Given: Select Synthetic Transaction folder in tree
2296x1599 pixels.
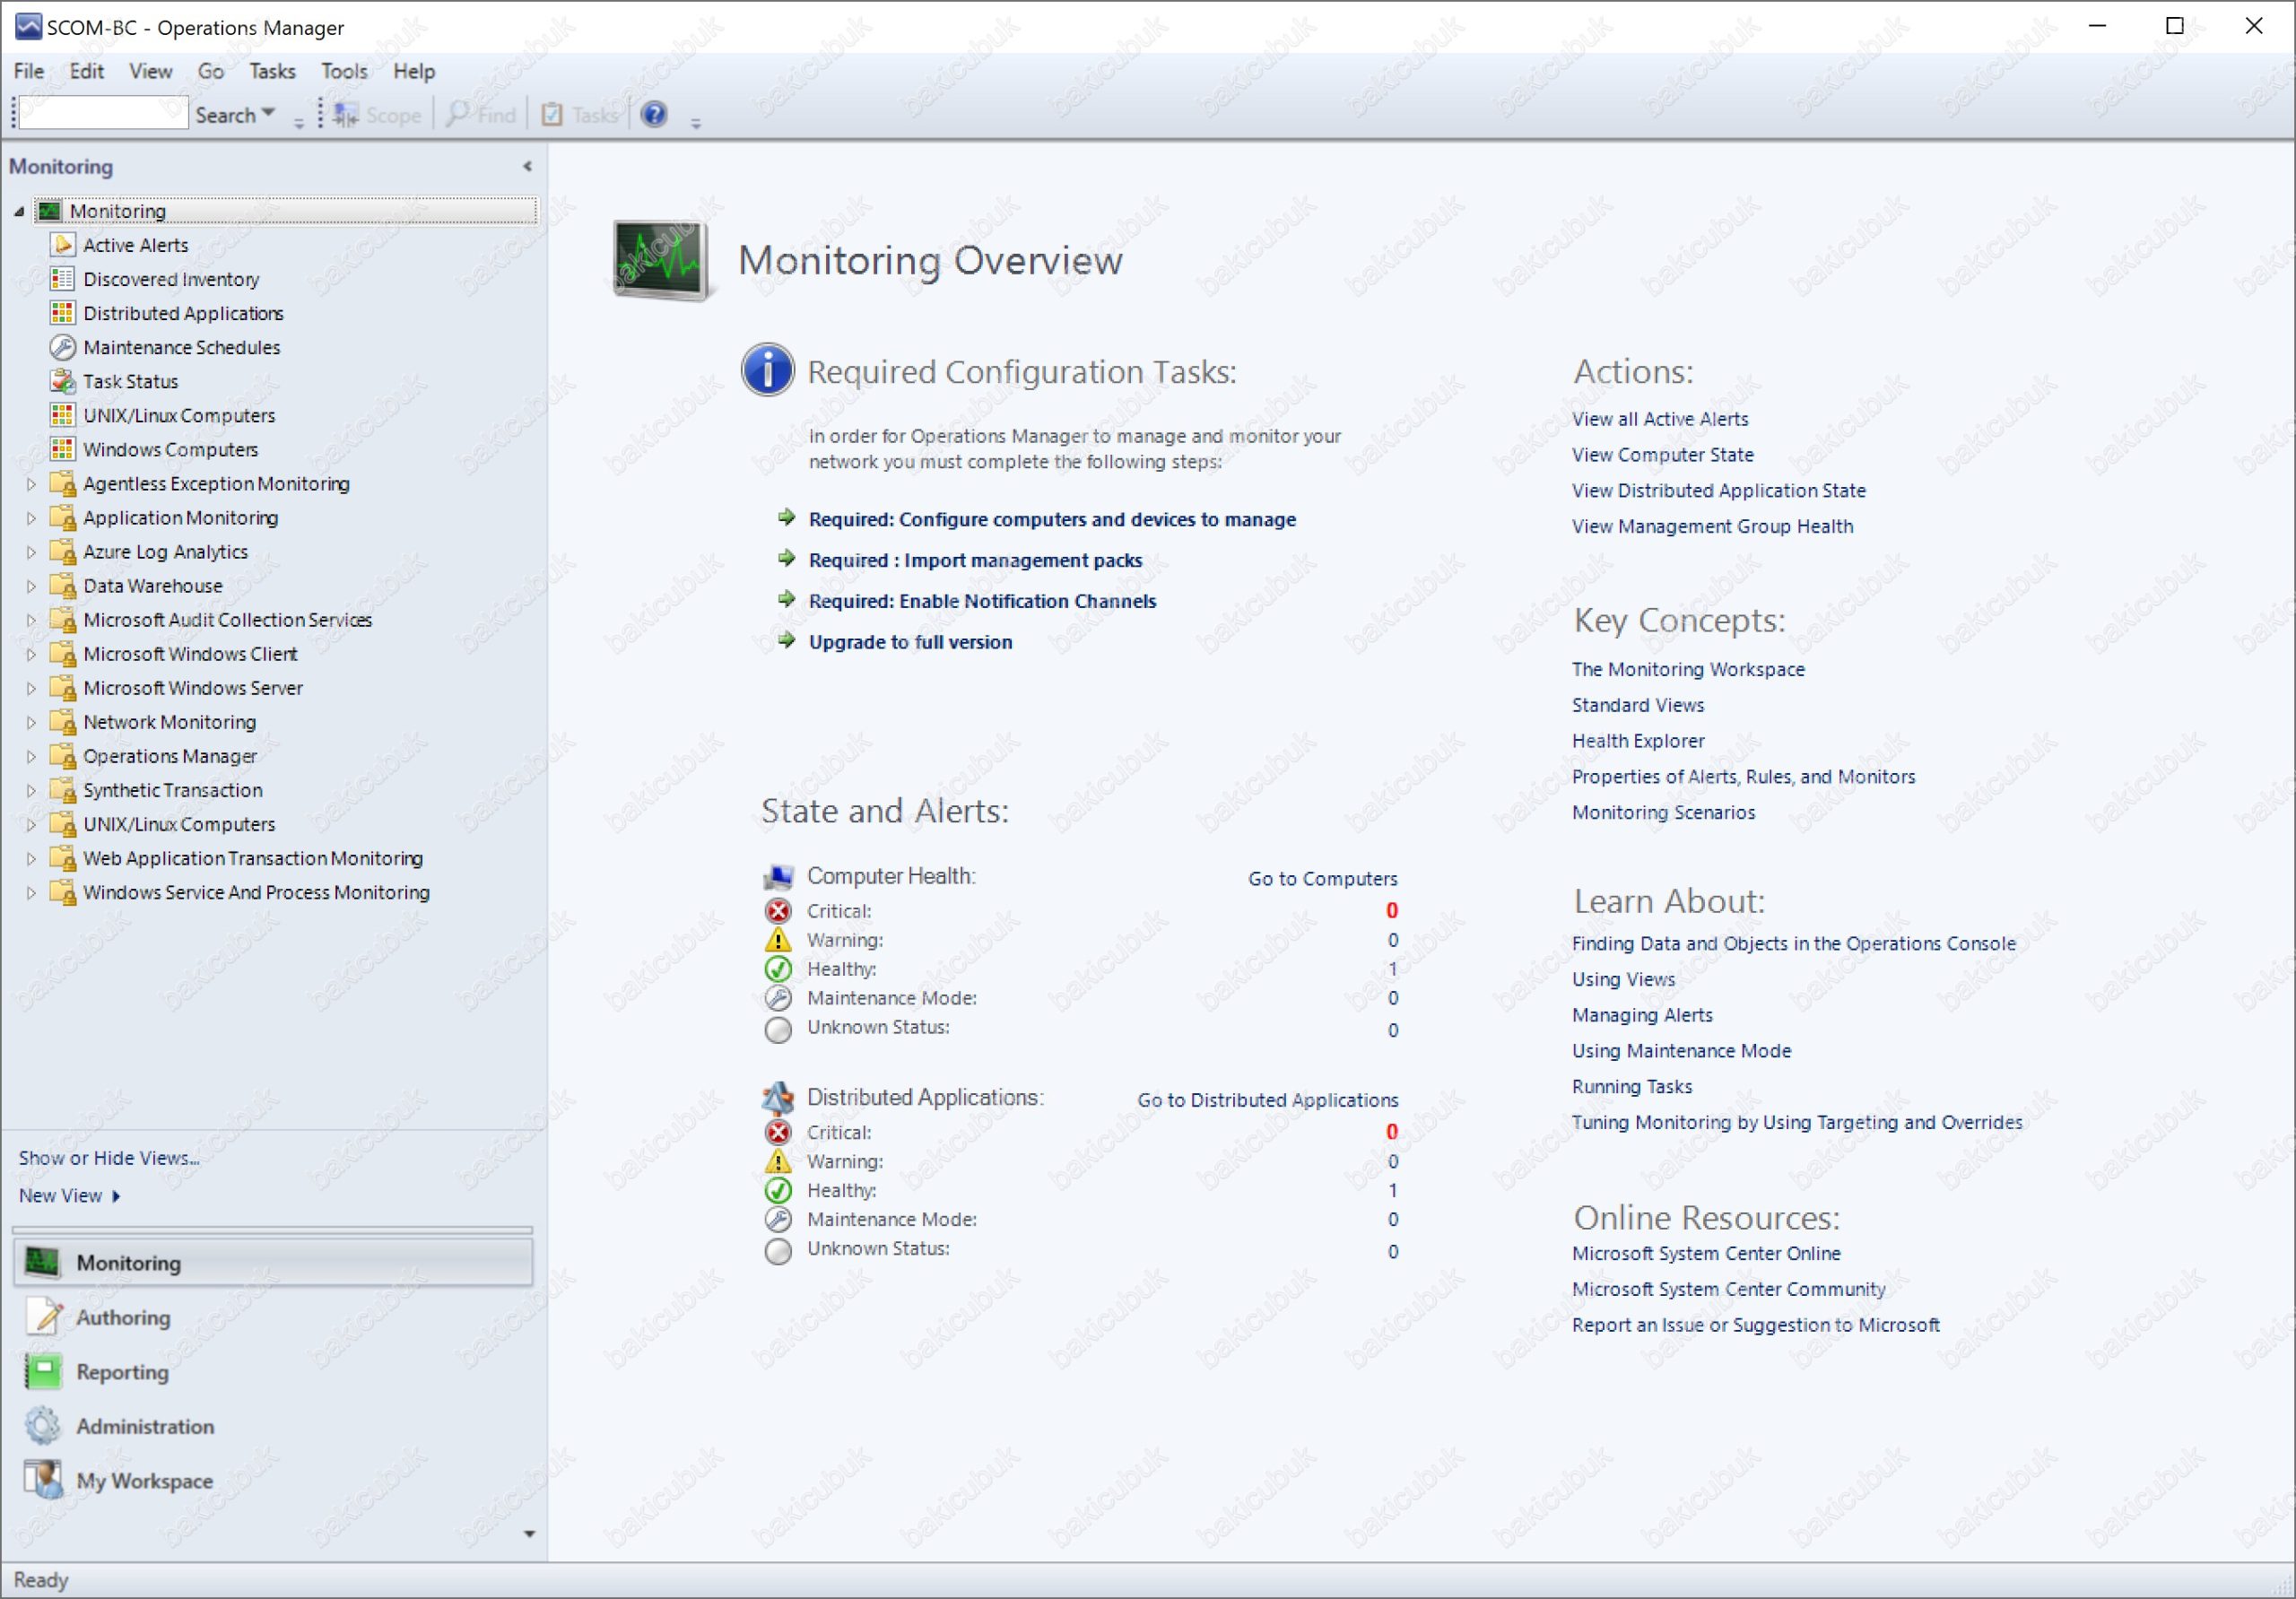Looking at the screenshot, I should (x=173, y=790).
